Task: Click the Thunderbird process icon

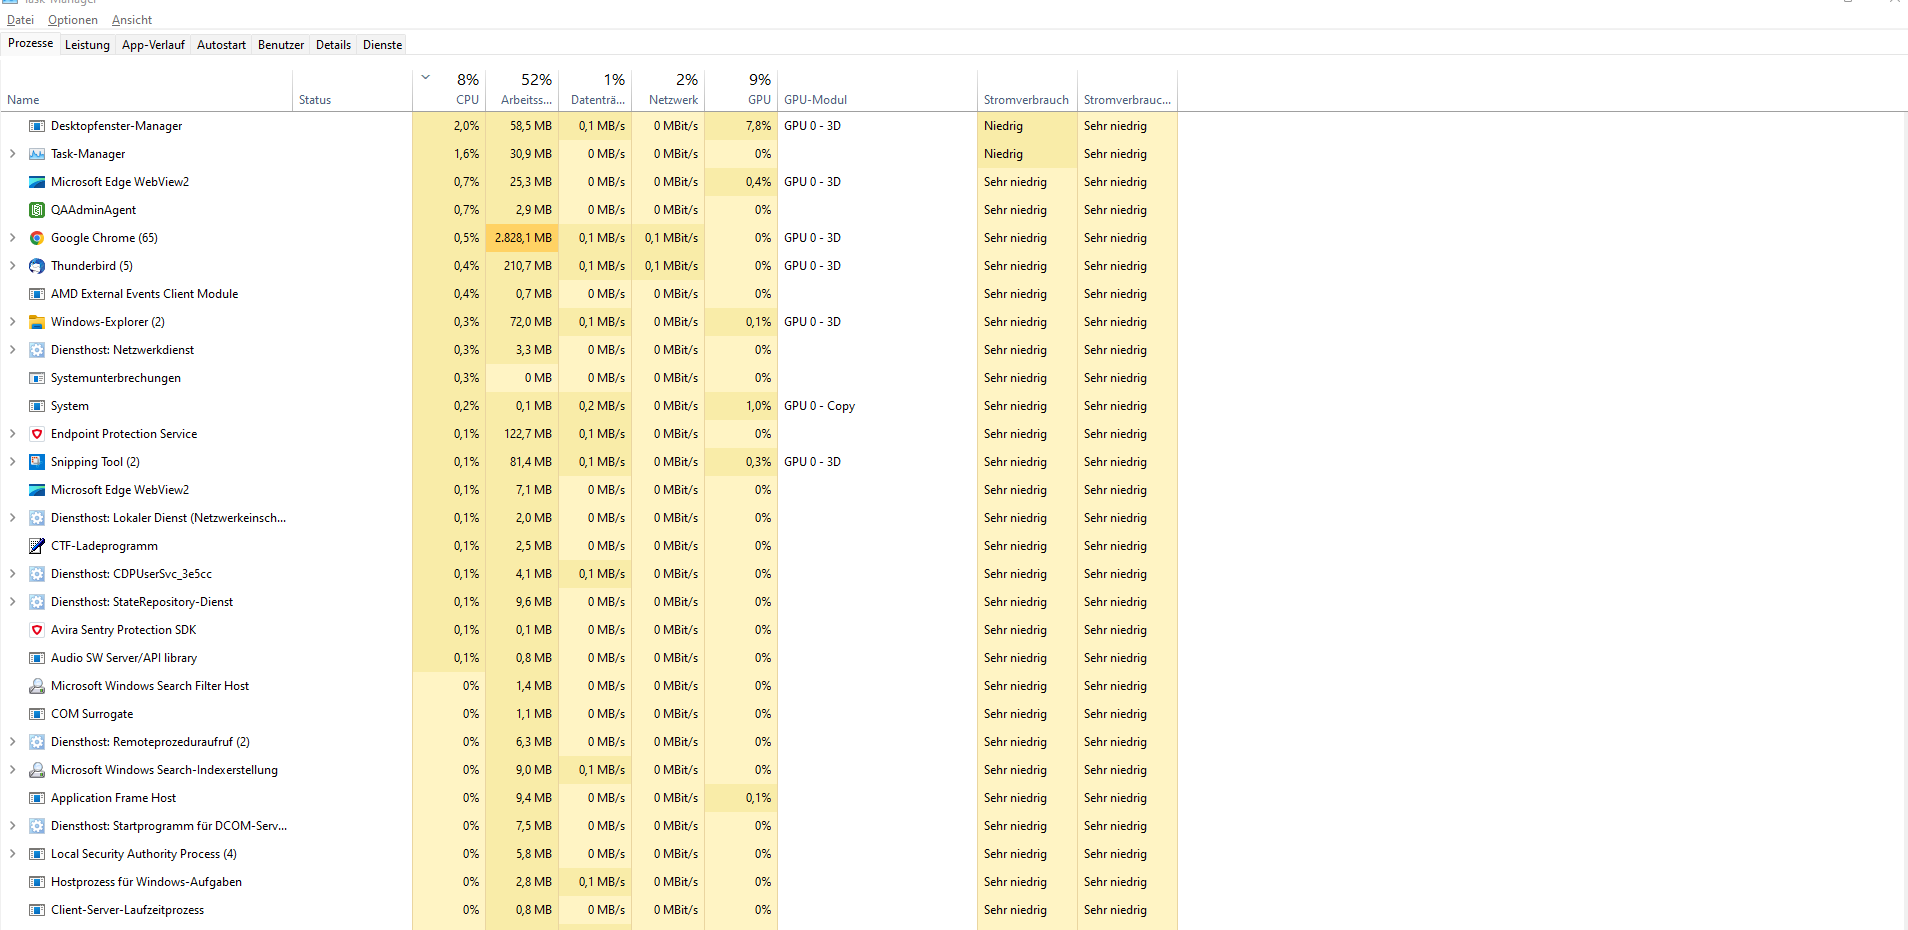Action: coord(37,266)
